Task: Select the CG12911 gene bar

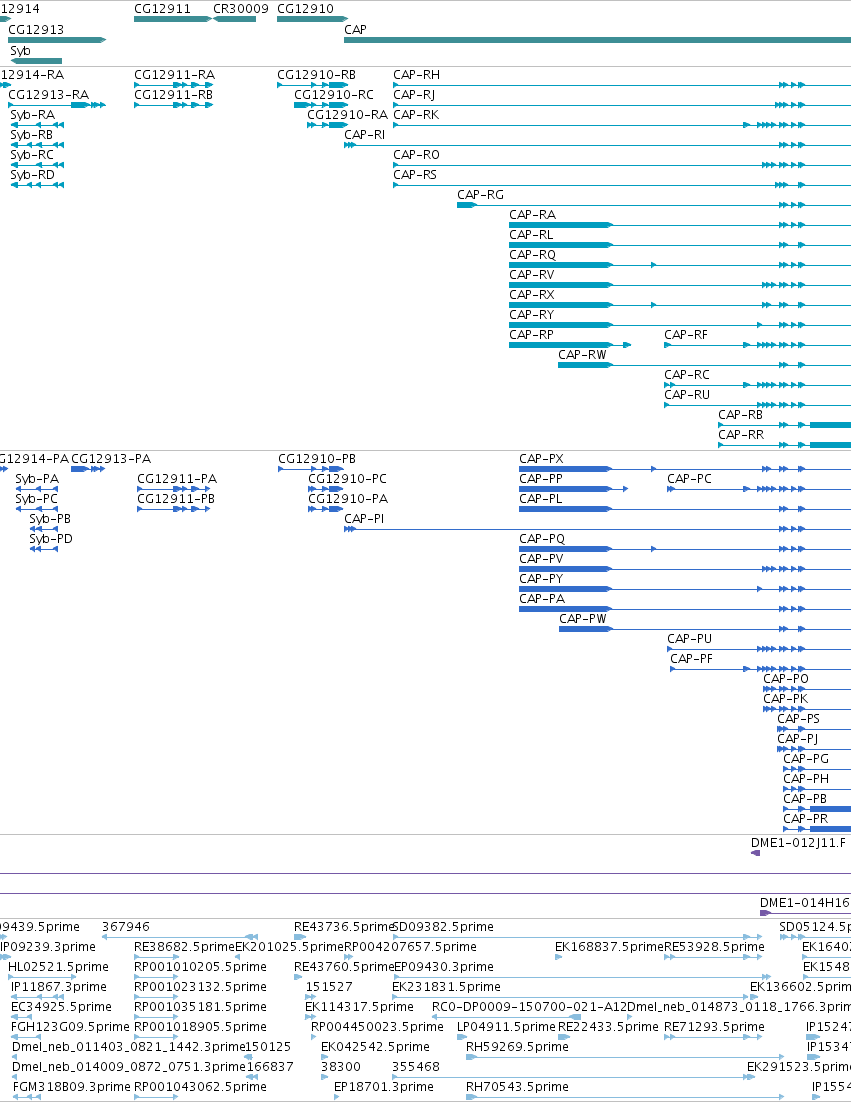Action: (173, 19)
